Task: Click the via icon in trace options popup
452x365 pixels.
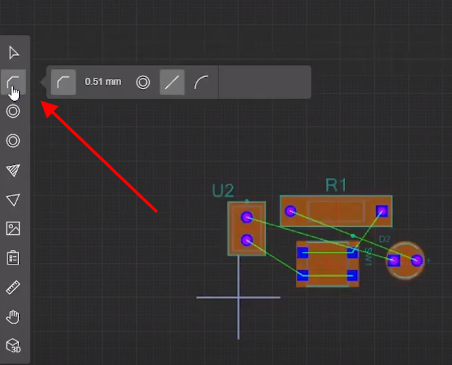Action: tap(143, 82)
